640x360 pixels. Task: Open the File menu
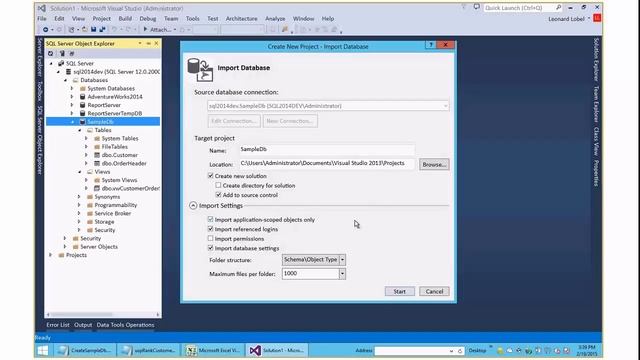click(42, 19)
